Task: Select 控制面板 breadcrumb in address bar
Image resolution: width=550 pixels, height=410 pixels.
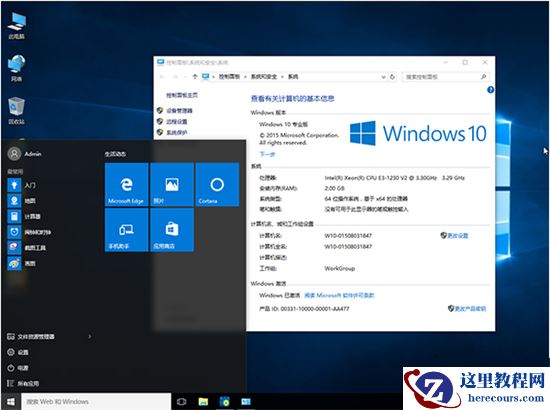Action: tap(229, 76)
